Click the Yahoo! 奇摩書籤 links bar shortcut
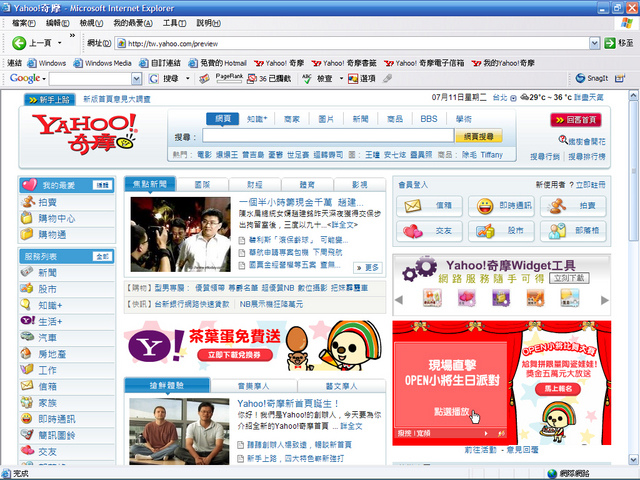Viewport: 640px width, 480px height. (344, 63)
